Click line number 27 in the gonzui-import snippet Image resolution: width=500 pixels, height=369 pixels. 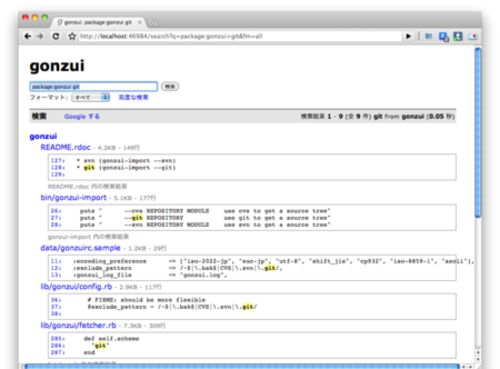[x=56, y=218]
